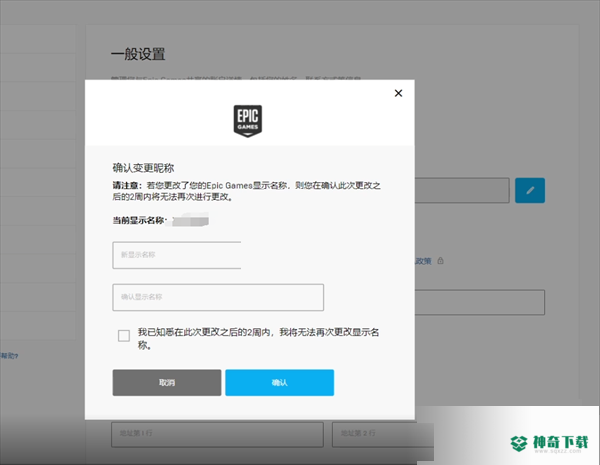Click the confirm display name field
Viewport: 600px width, 465px height.
point(218,297)
